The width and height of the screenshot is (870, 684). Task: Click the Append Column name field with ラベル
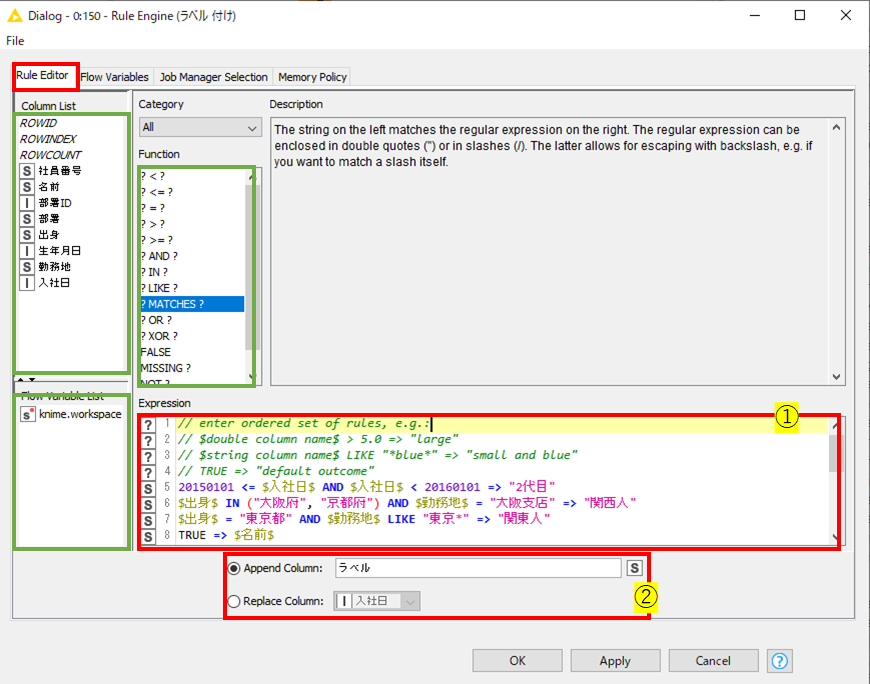click(x=478, y=568)
